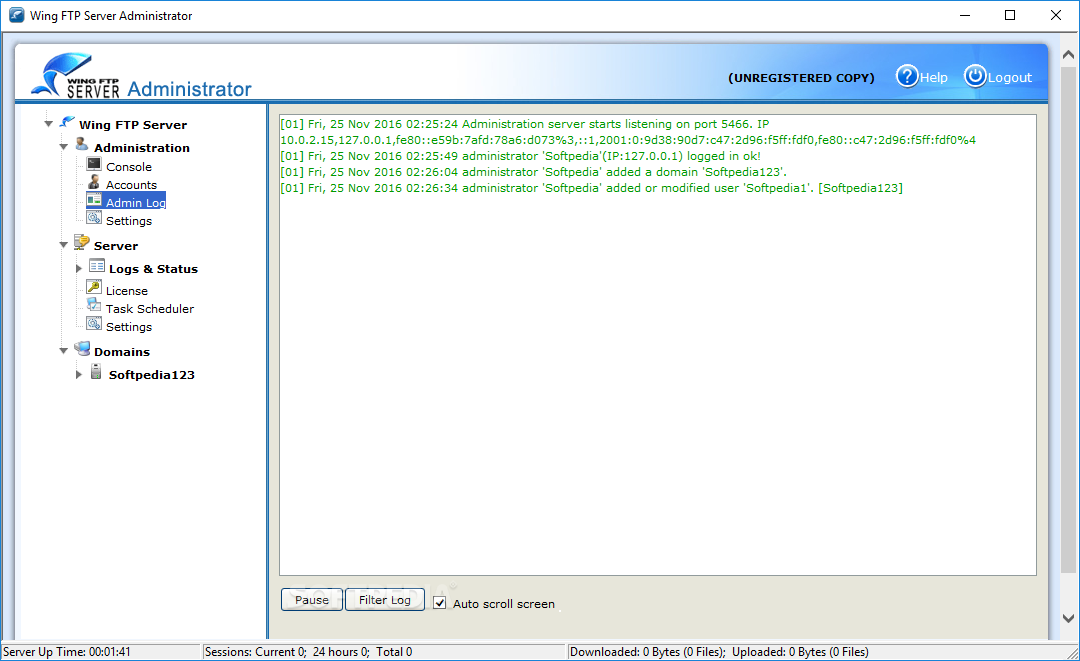Click the Softpedia123 domain server icon
Screen dimensions: 1080x661
pos(96,372)
